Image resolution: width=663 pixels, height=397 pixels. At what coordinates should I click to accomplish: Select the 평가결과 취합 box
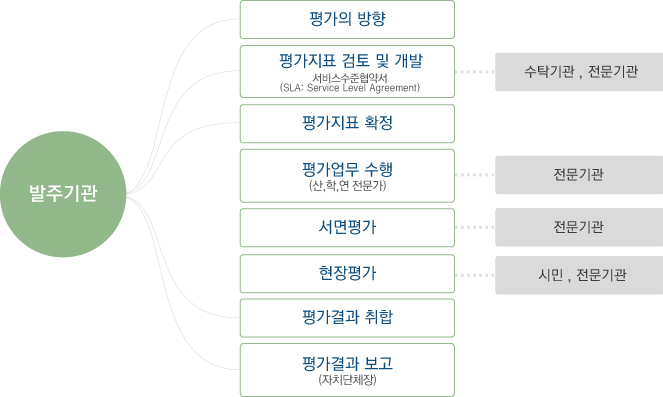coord(347,318)
